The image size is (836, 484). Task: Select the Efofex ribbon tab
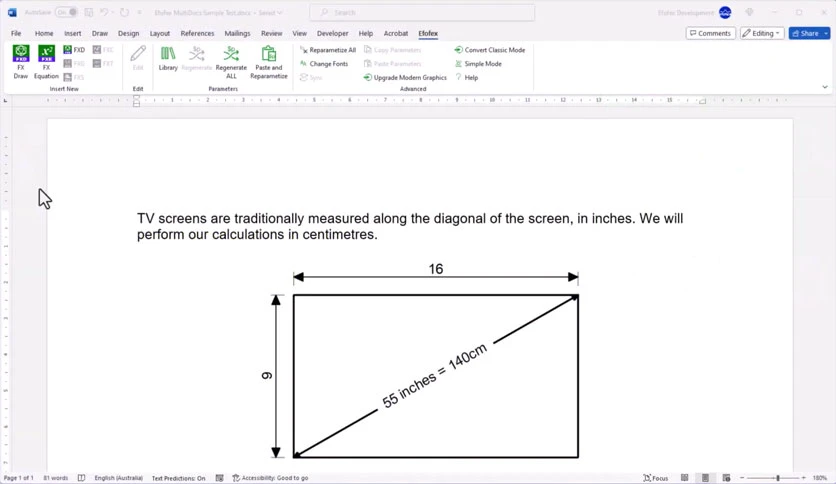coord(428,33)
